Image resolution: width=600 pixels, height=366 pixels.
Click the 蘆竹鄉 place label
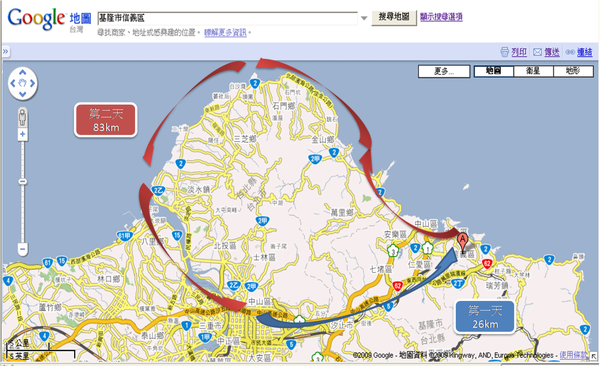50,307
